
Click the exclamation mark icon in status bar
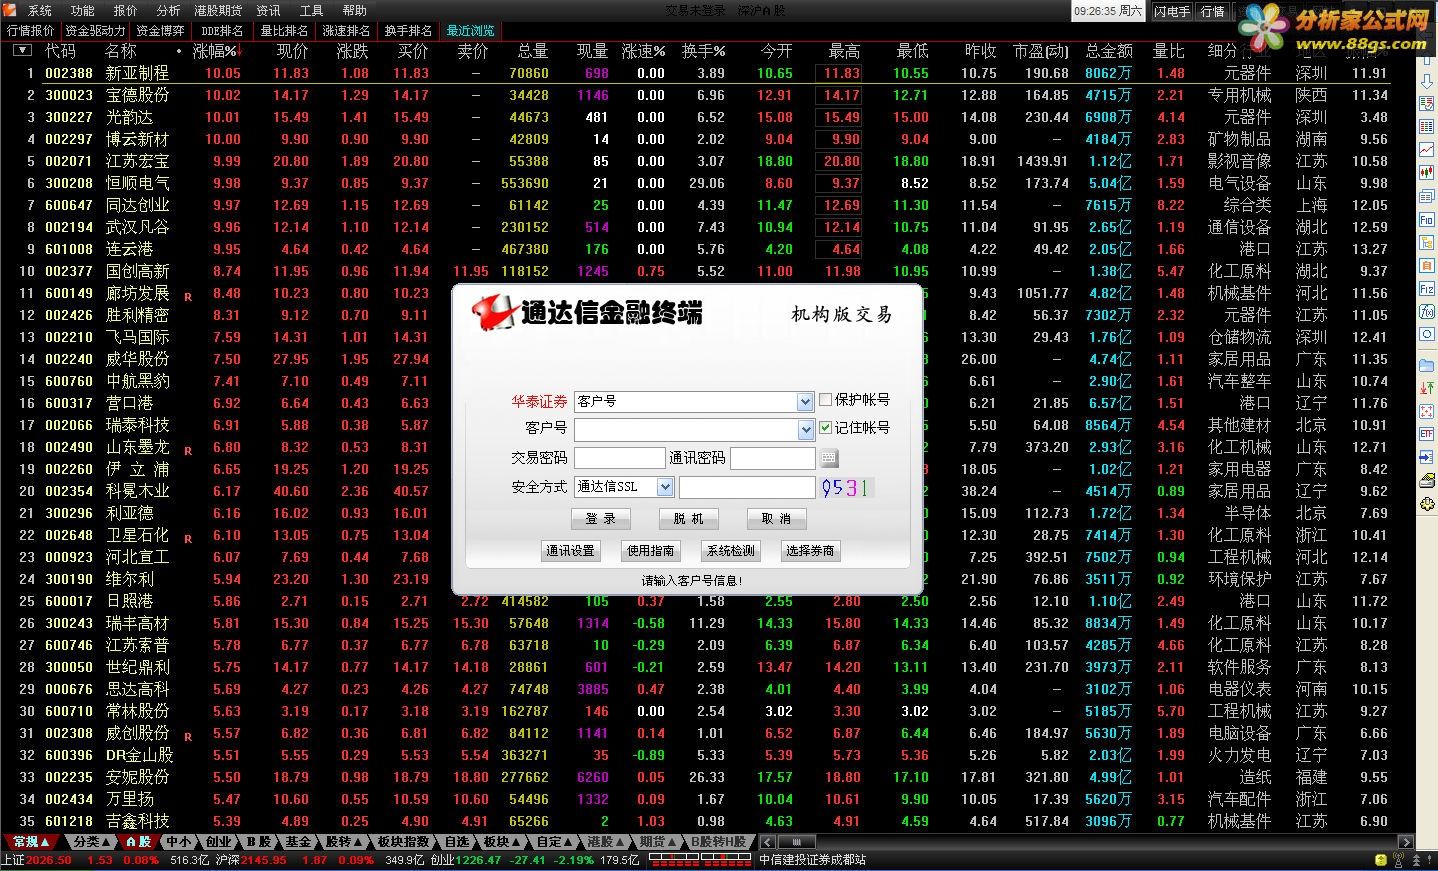click(x=1429, y=860)
